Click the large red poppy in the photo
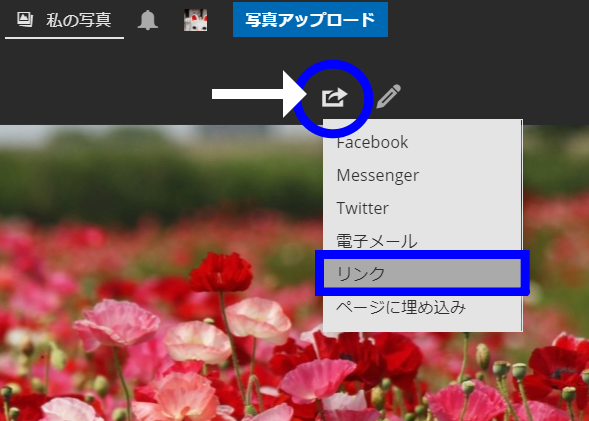This screenshot has height=421, width=589. point(221,272)
